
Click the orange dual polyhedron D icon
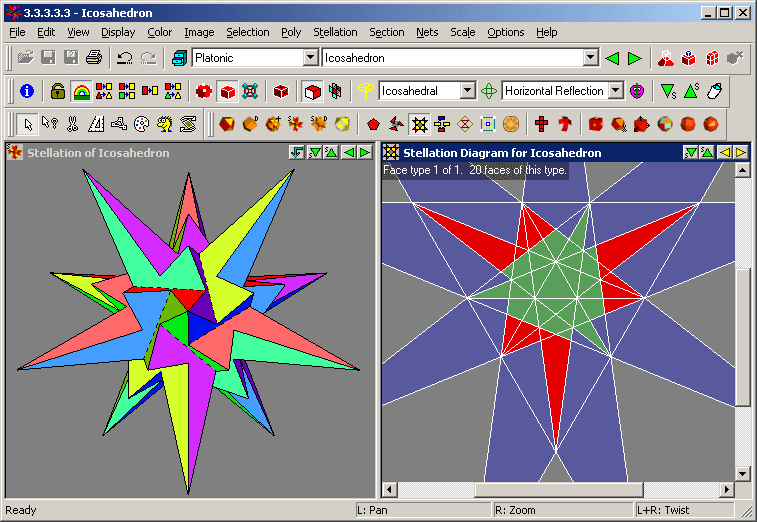click(x=250, y=124)
